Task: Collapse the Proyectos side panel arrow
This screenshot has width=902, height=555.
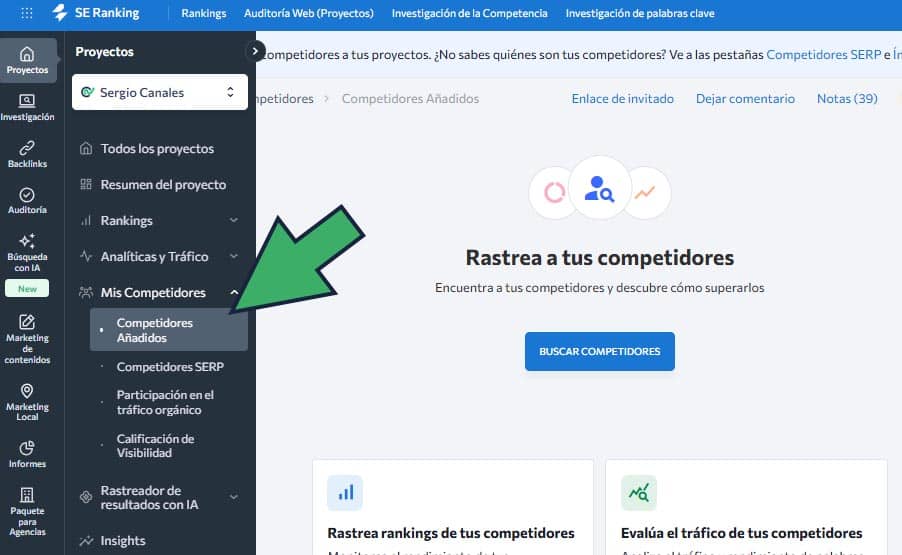Action: (256, 51)
